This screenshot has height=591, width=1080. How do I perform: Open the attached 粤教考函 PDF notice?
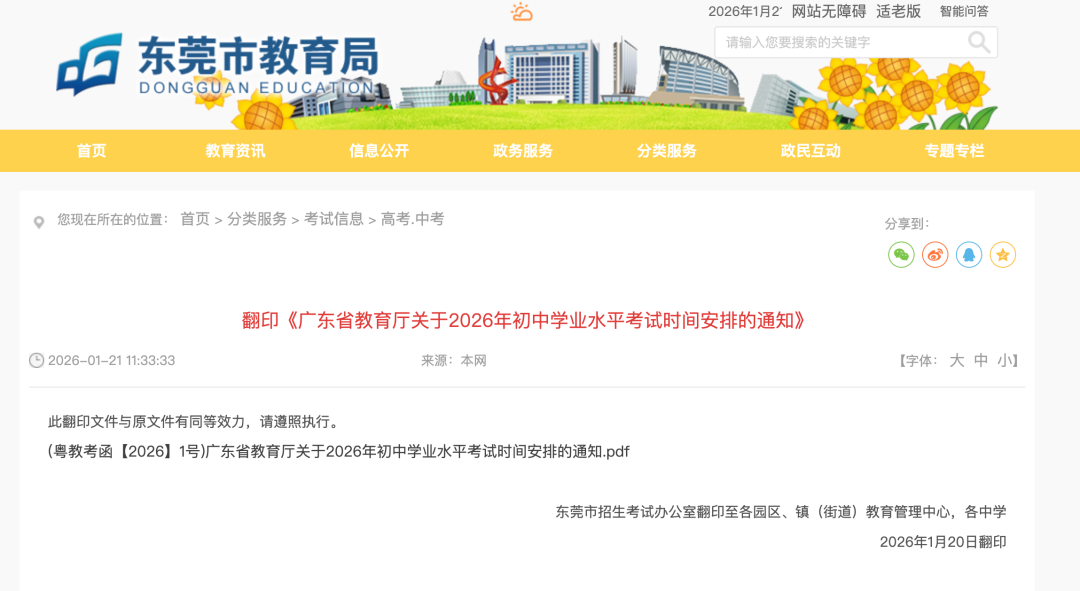(339, 452)
